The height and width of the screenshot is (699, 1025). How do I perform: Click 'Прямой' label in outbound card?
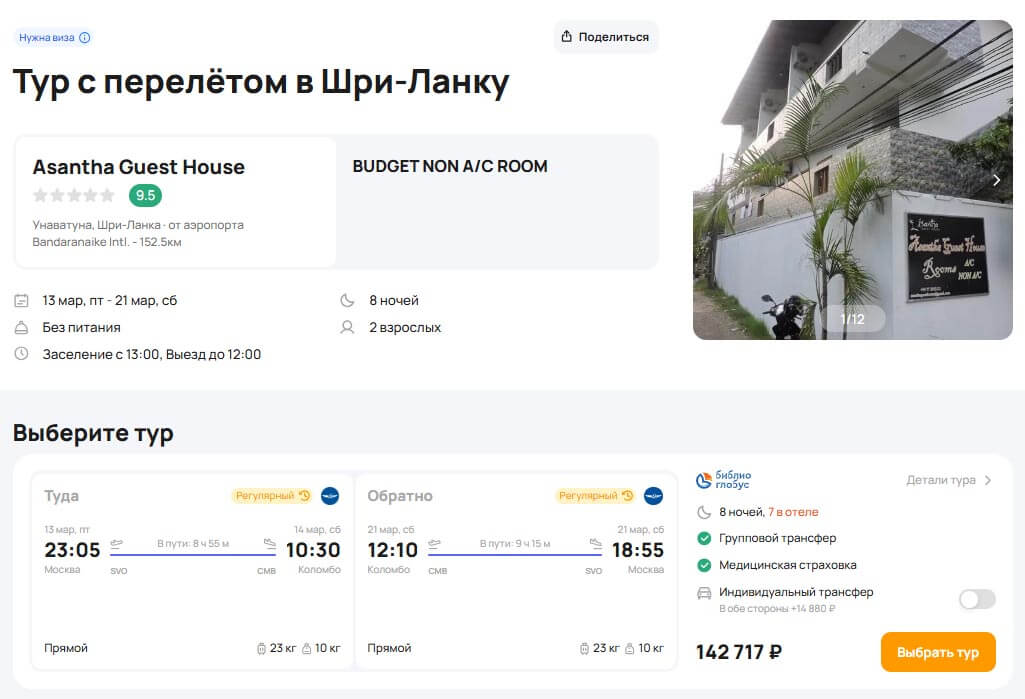click(x=66, y=648)
